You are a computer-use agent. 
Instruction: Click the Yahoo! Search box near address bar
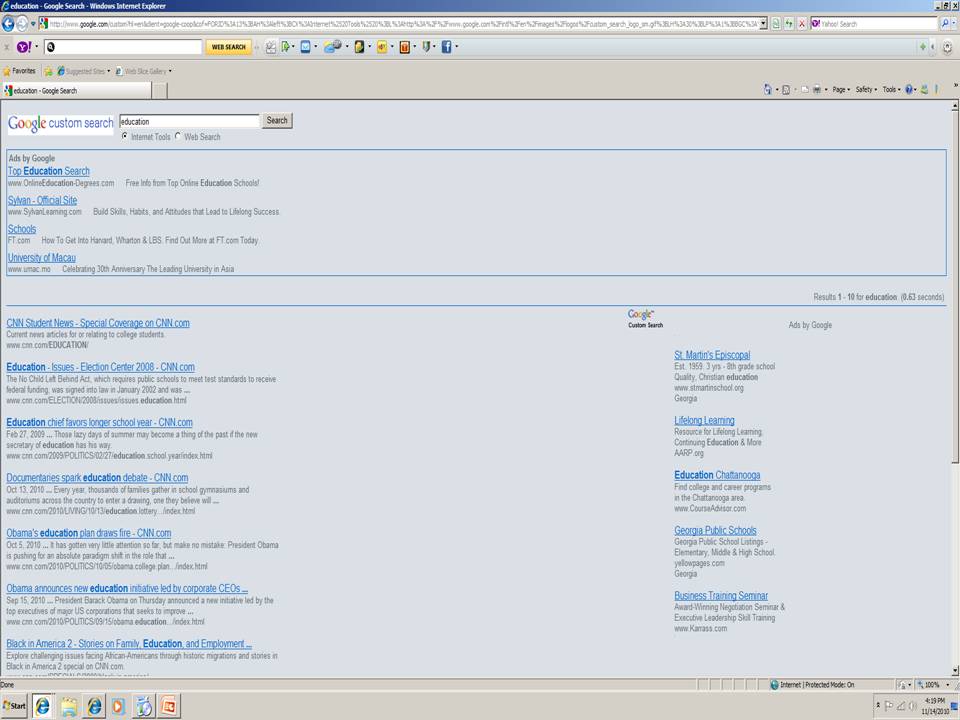tap(874, 24)
